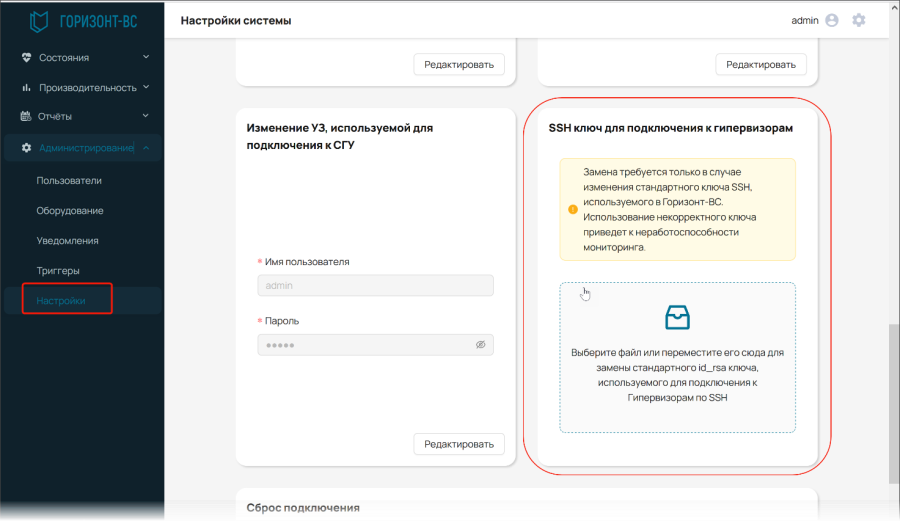The width and height of the screenshot is (900, 521).
Task: Expand the Состояния menu chevron
Action: [x=146, y=57]
